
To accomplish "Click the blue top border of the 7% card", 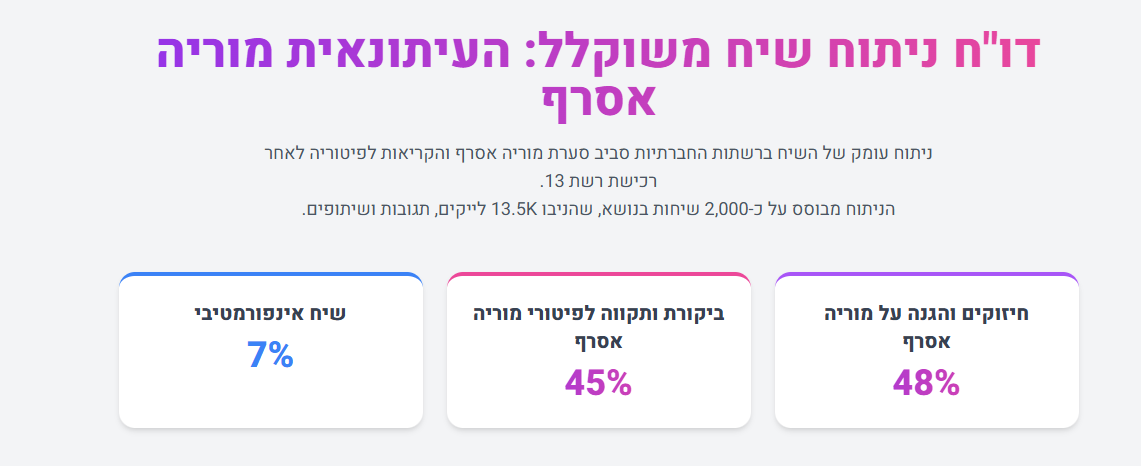I will pos(270,274).
